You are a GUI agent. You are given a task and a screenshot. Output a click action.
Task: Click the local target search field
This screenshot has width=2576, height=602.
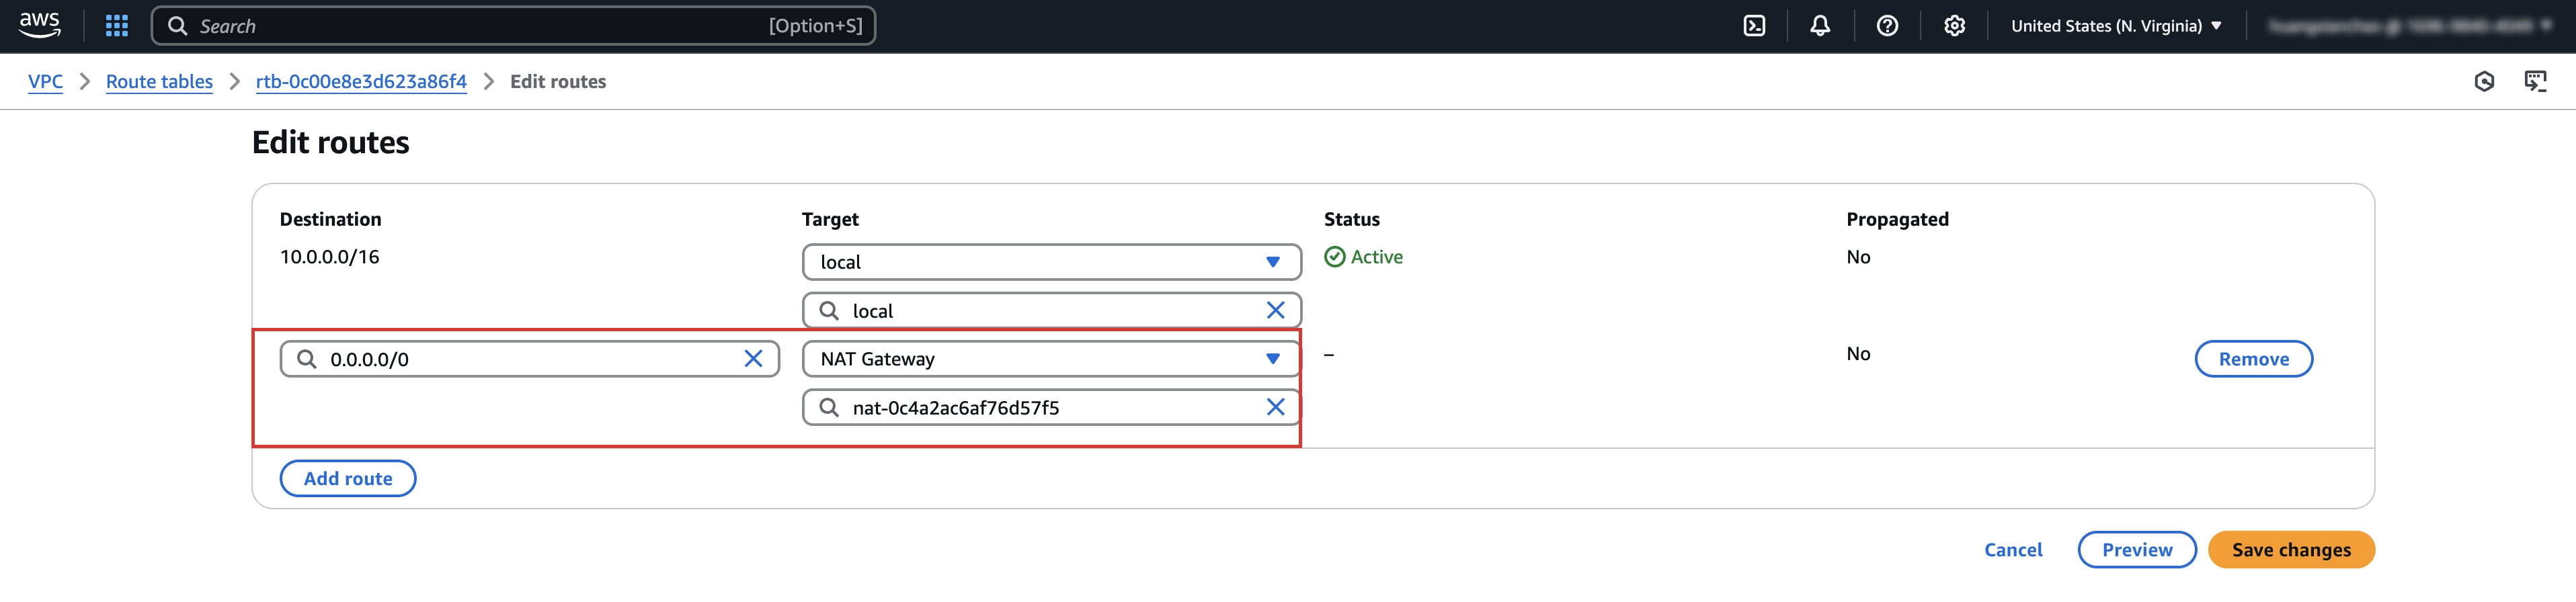pos(1051,311)
